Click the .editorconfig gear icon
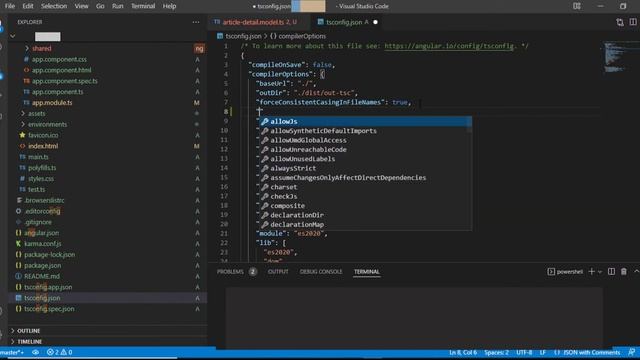This screenshot has height=360, width=640. (x=18, y=211)
